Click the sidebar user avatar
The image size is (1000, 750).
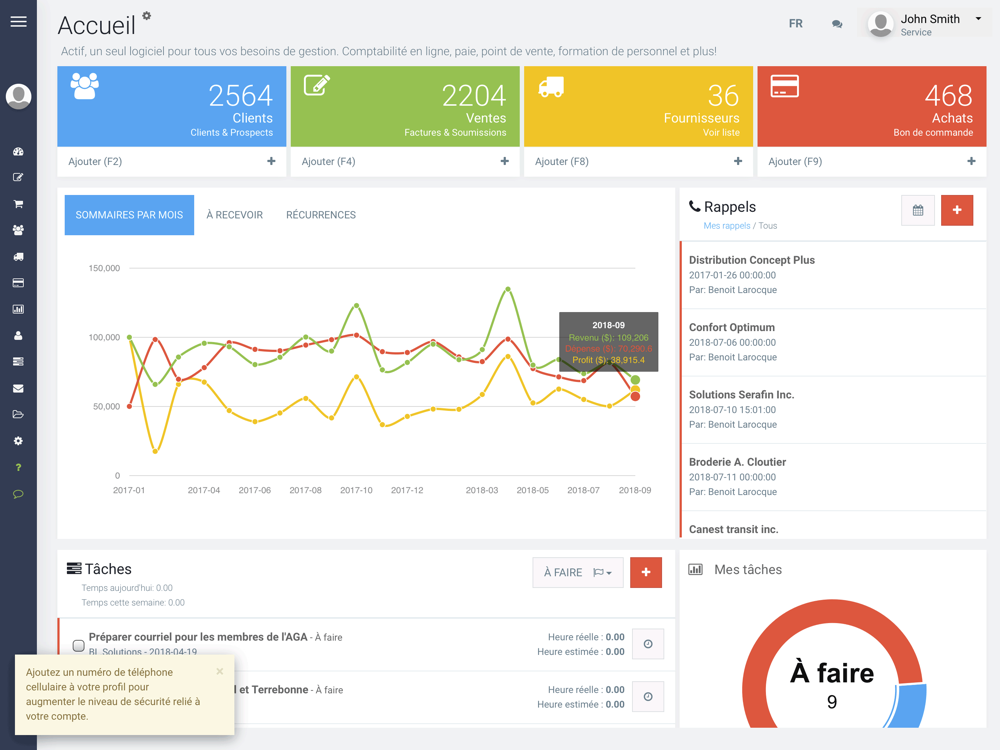18,96
